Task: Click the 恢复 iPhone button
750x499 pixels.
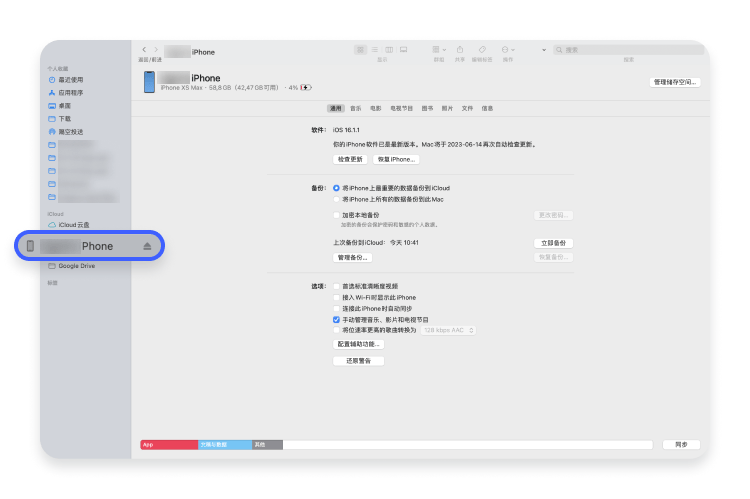Action: (396, 159)
